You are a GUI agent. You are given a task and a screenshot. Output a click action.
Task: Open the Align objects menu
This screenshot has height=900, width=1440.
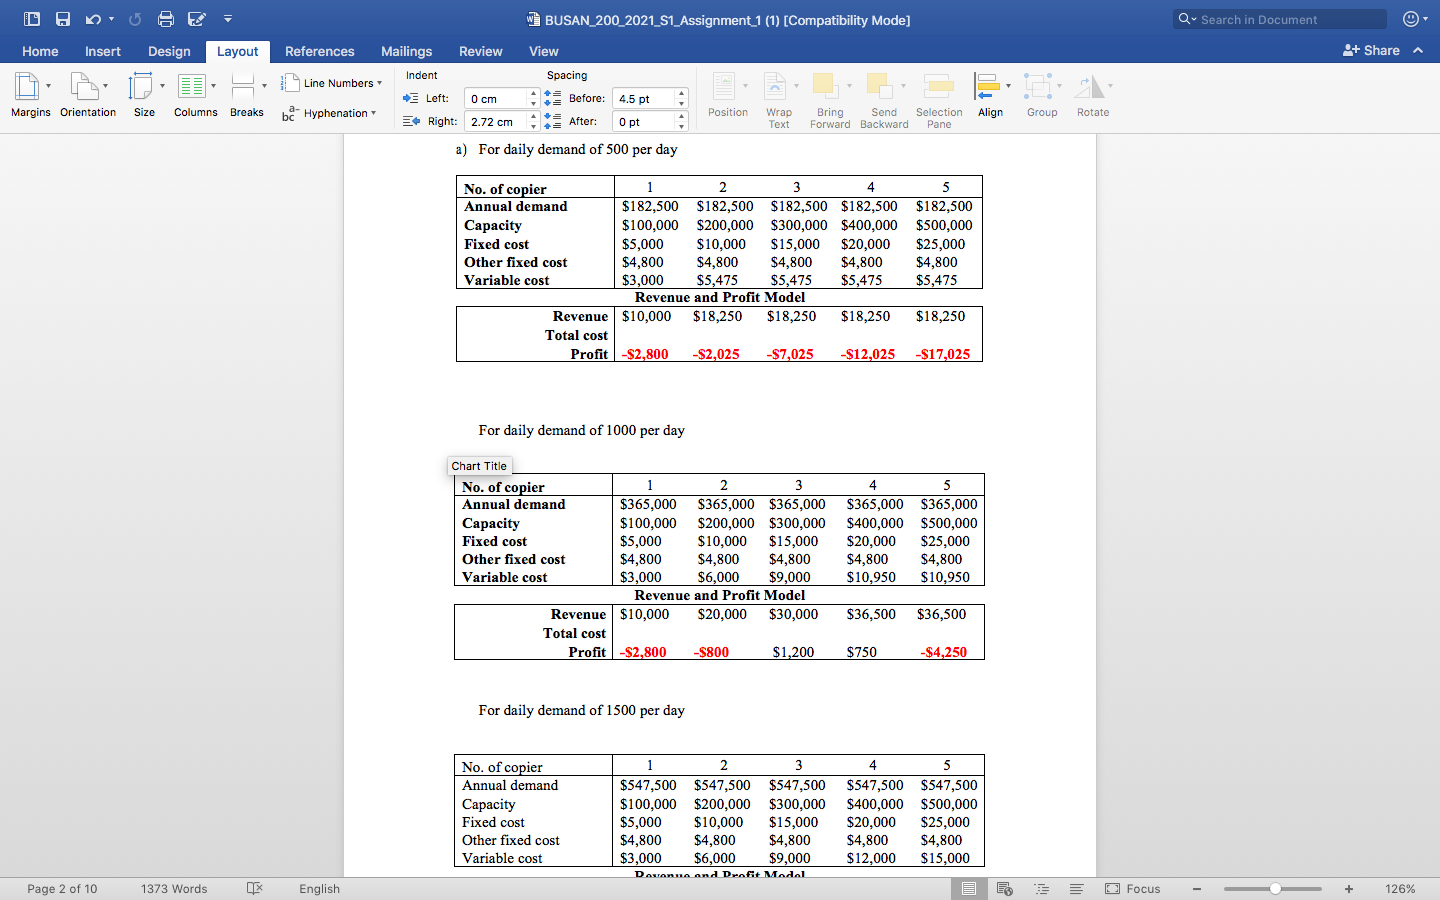pyautogui.click(x=990, y=96)
